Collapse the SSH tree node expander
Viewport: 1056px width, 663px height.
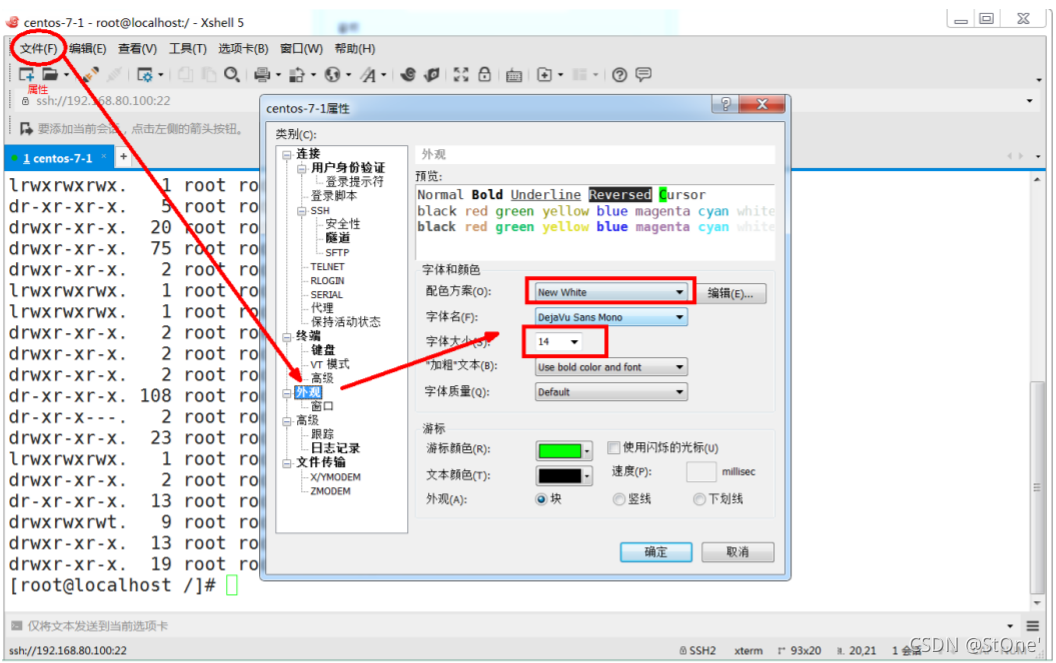tap(302, 211)
